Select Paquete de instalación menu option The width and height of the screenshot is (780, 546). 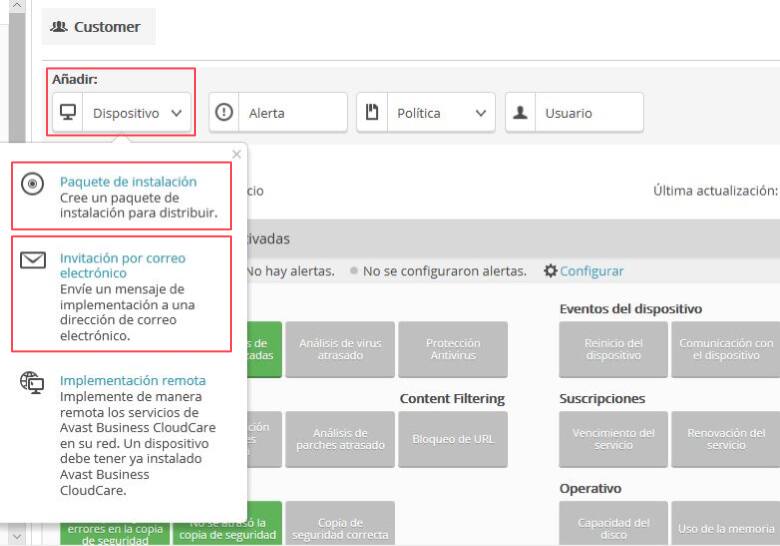point(128,182)
